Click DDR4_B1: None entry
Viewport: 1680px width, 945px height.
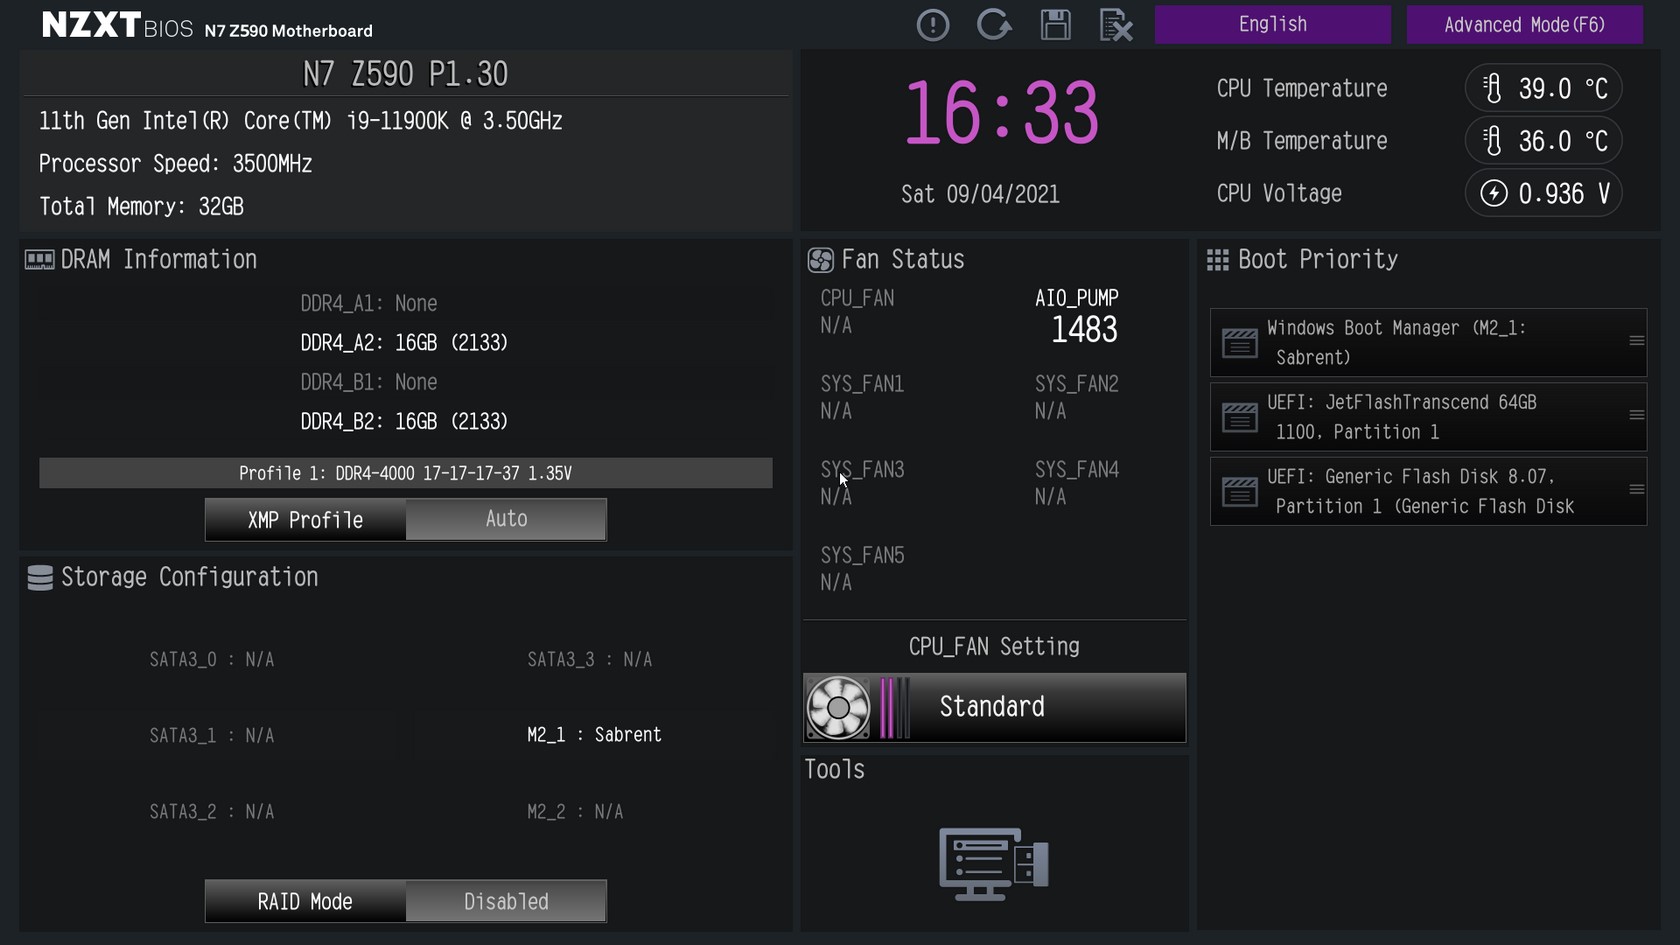pyautogui.click(x=369, y=382)
